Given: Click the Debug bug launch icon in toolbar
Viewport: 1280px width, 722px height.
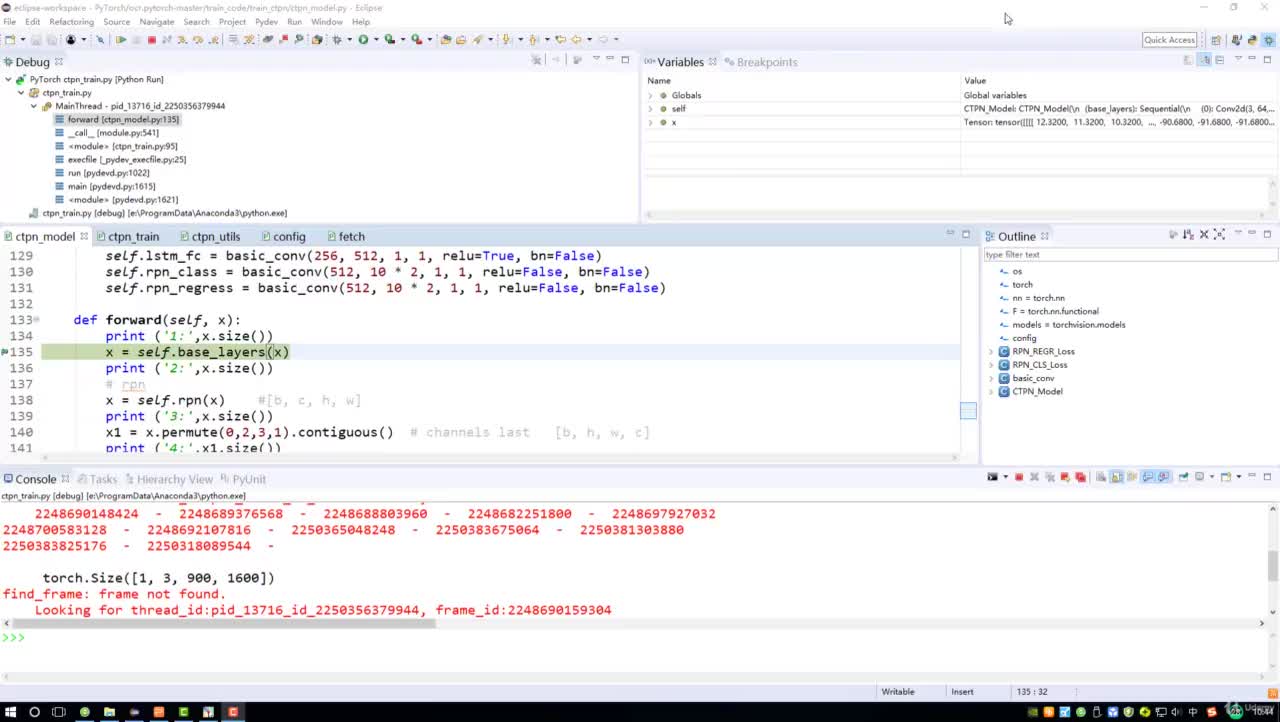Looking at the screenshot, I should click(337, 40).
